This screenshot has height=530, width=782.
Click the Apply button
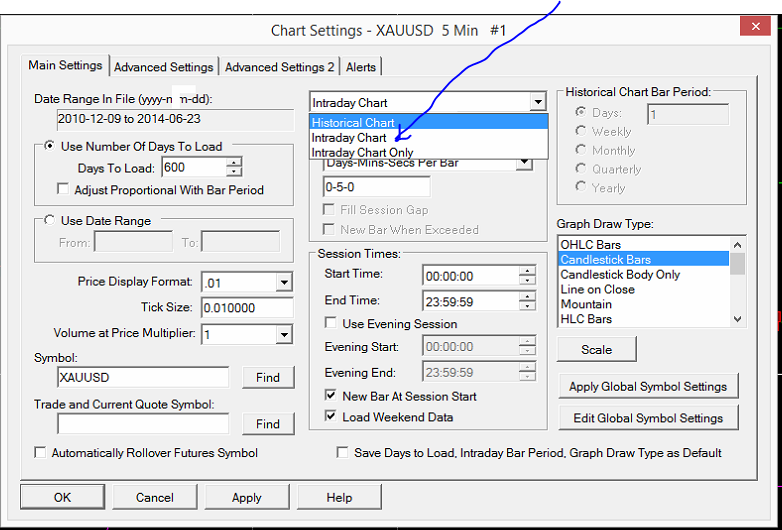tap(247, 497)
